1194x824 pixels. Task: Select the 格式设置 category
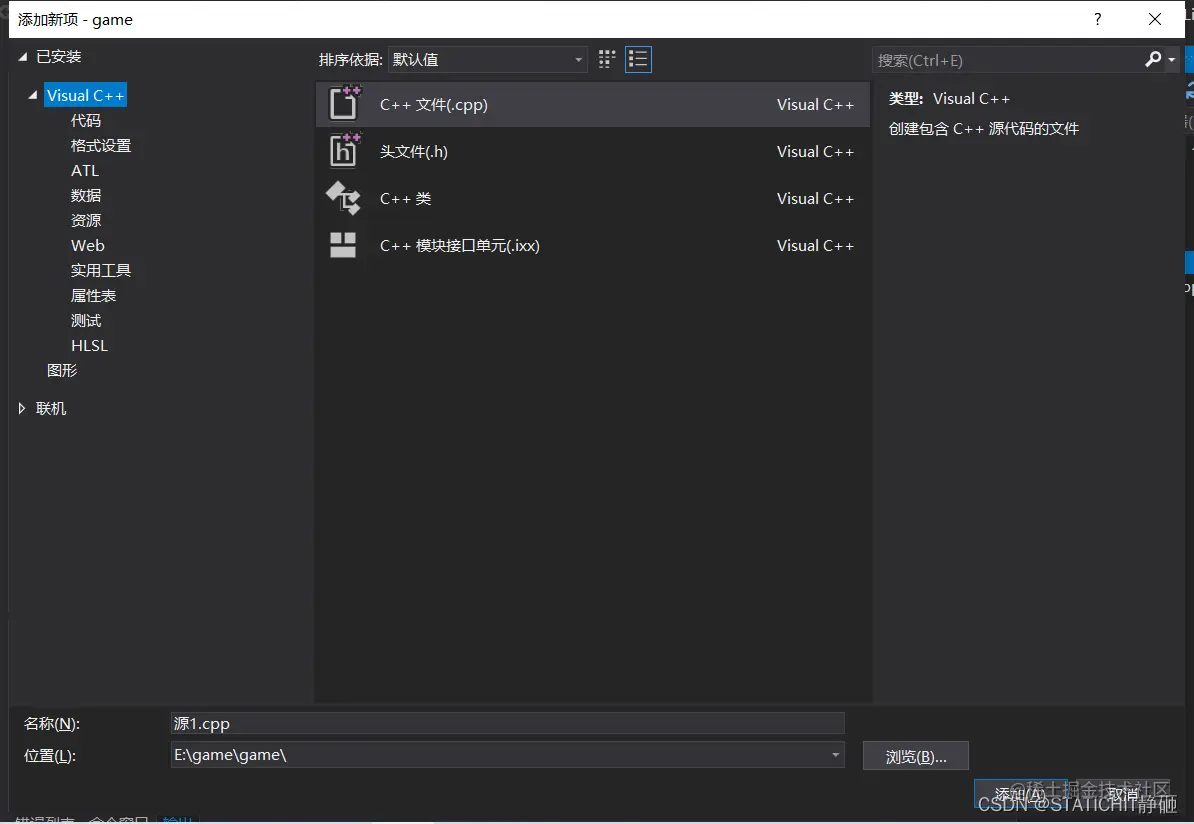pos(101,145)
